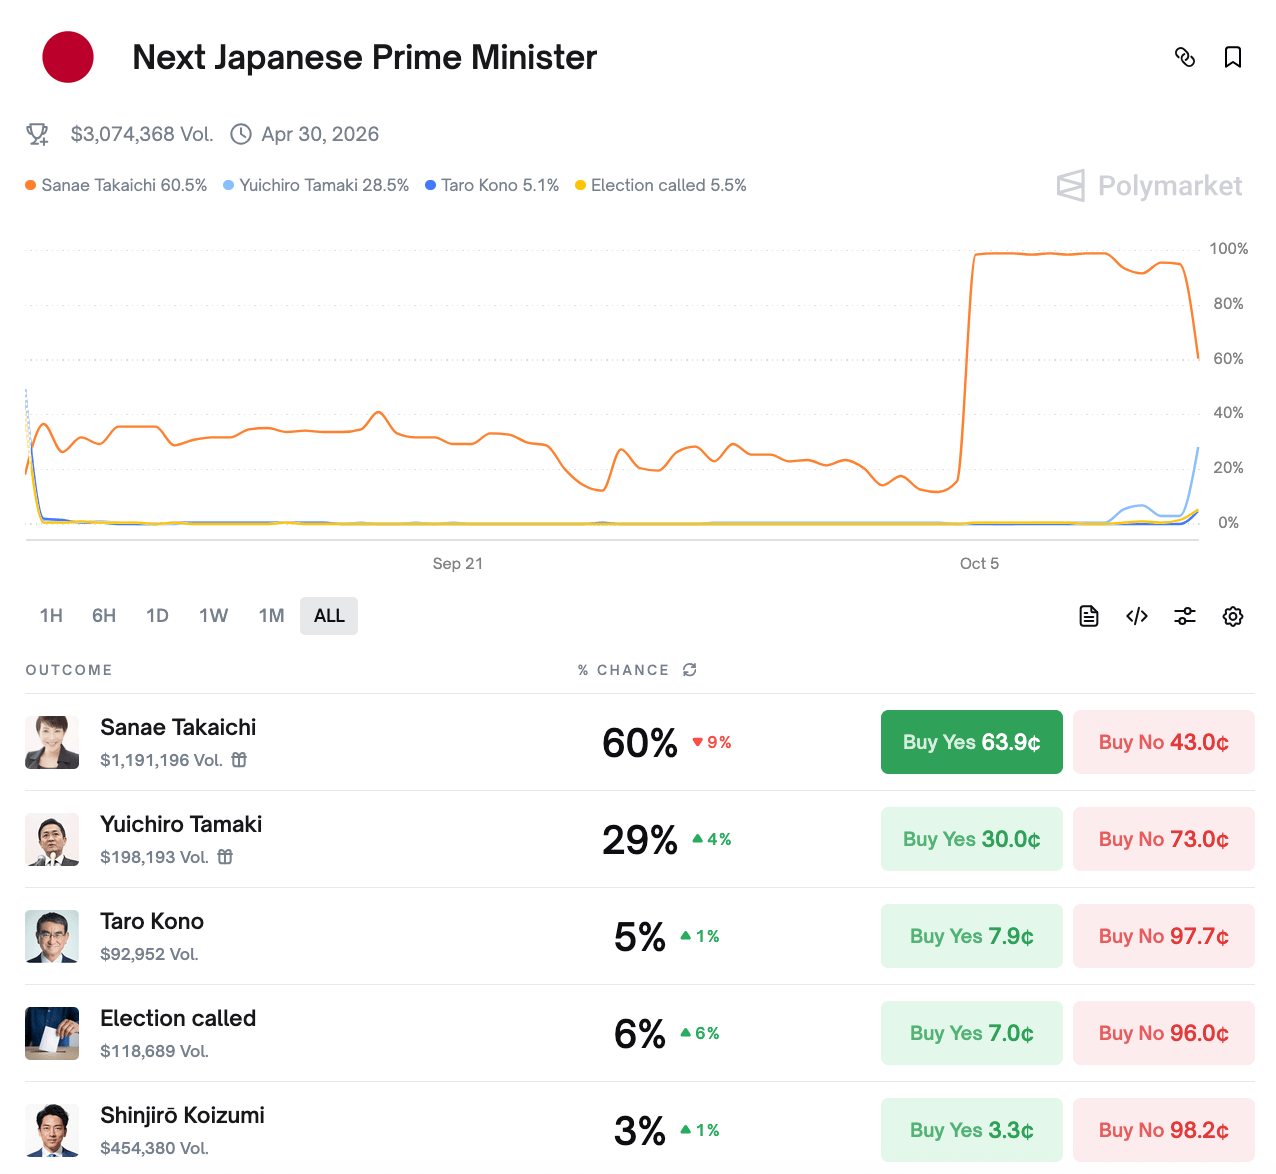Screen dimensions: 1276x1174
Task: Open the embed code icon
Action: coord(1137,616)
